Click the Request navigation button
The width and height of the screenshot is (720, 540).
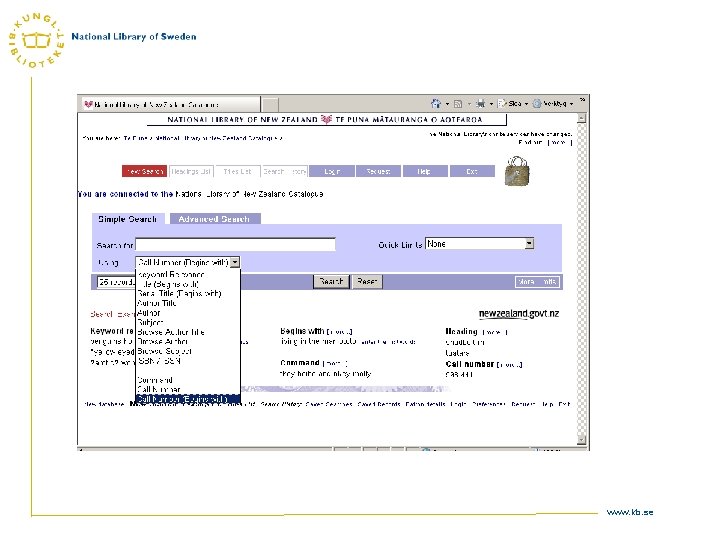(378, 171)
